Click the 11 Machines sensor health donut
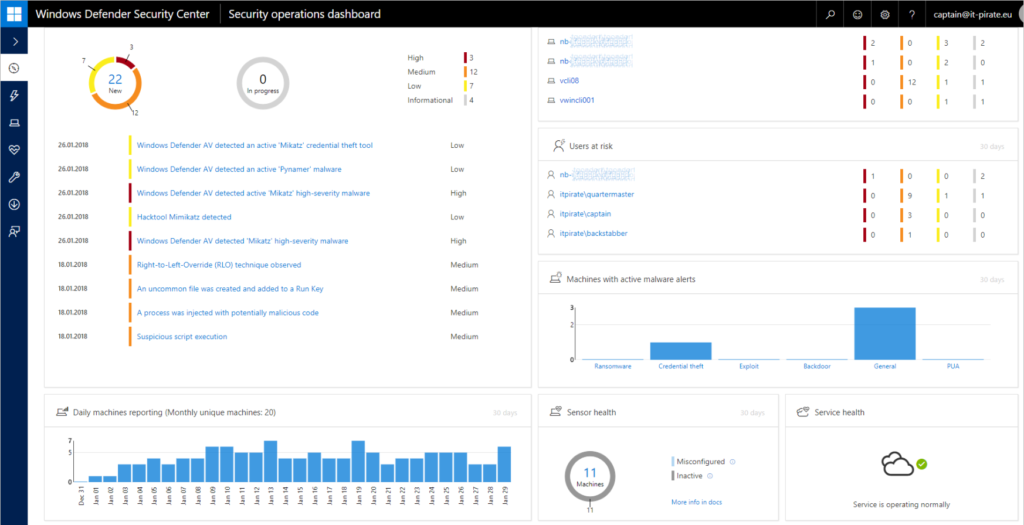The height and width of the screenshot is (525, 1024). pos(590,475)
